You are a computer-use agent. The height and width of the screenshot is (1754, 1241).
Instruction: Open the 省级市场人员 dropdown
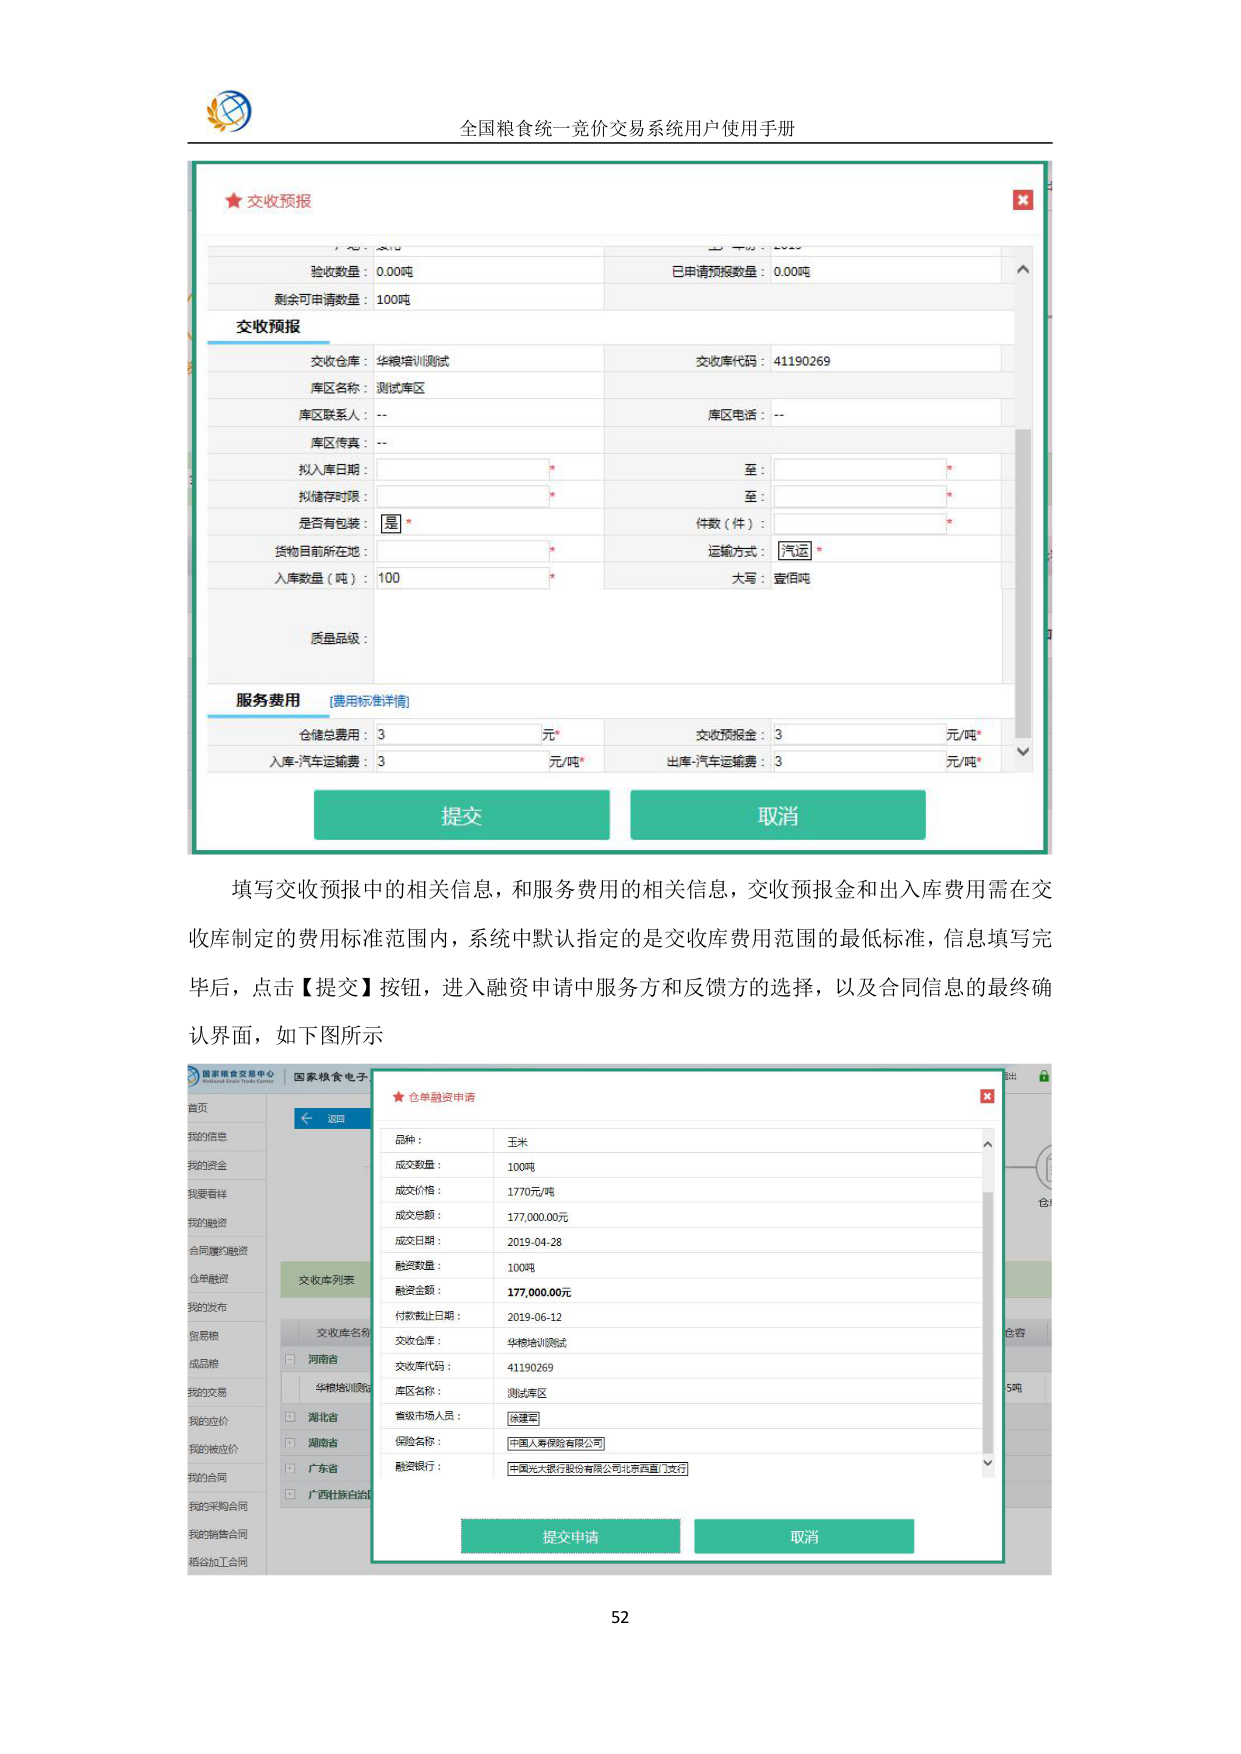coord(523,1418)
